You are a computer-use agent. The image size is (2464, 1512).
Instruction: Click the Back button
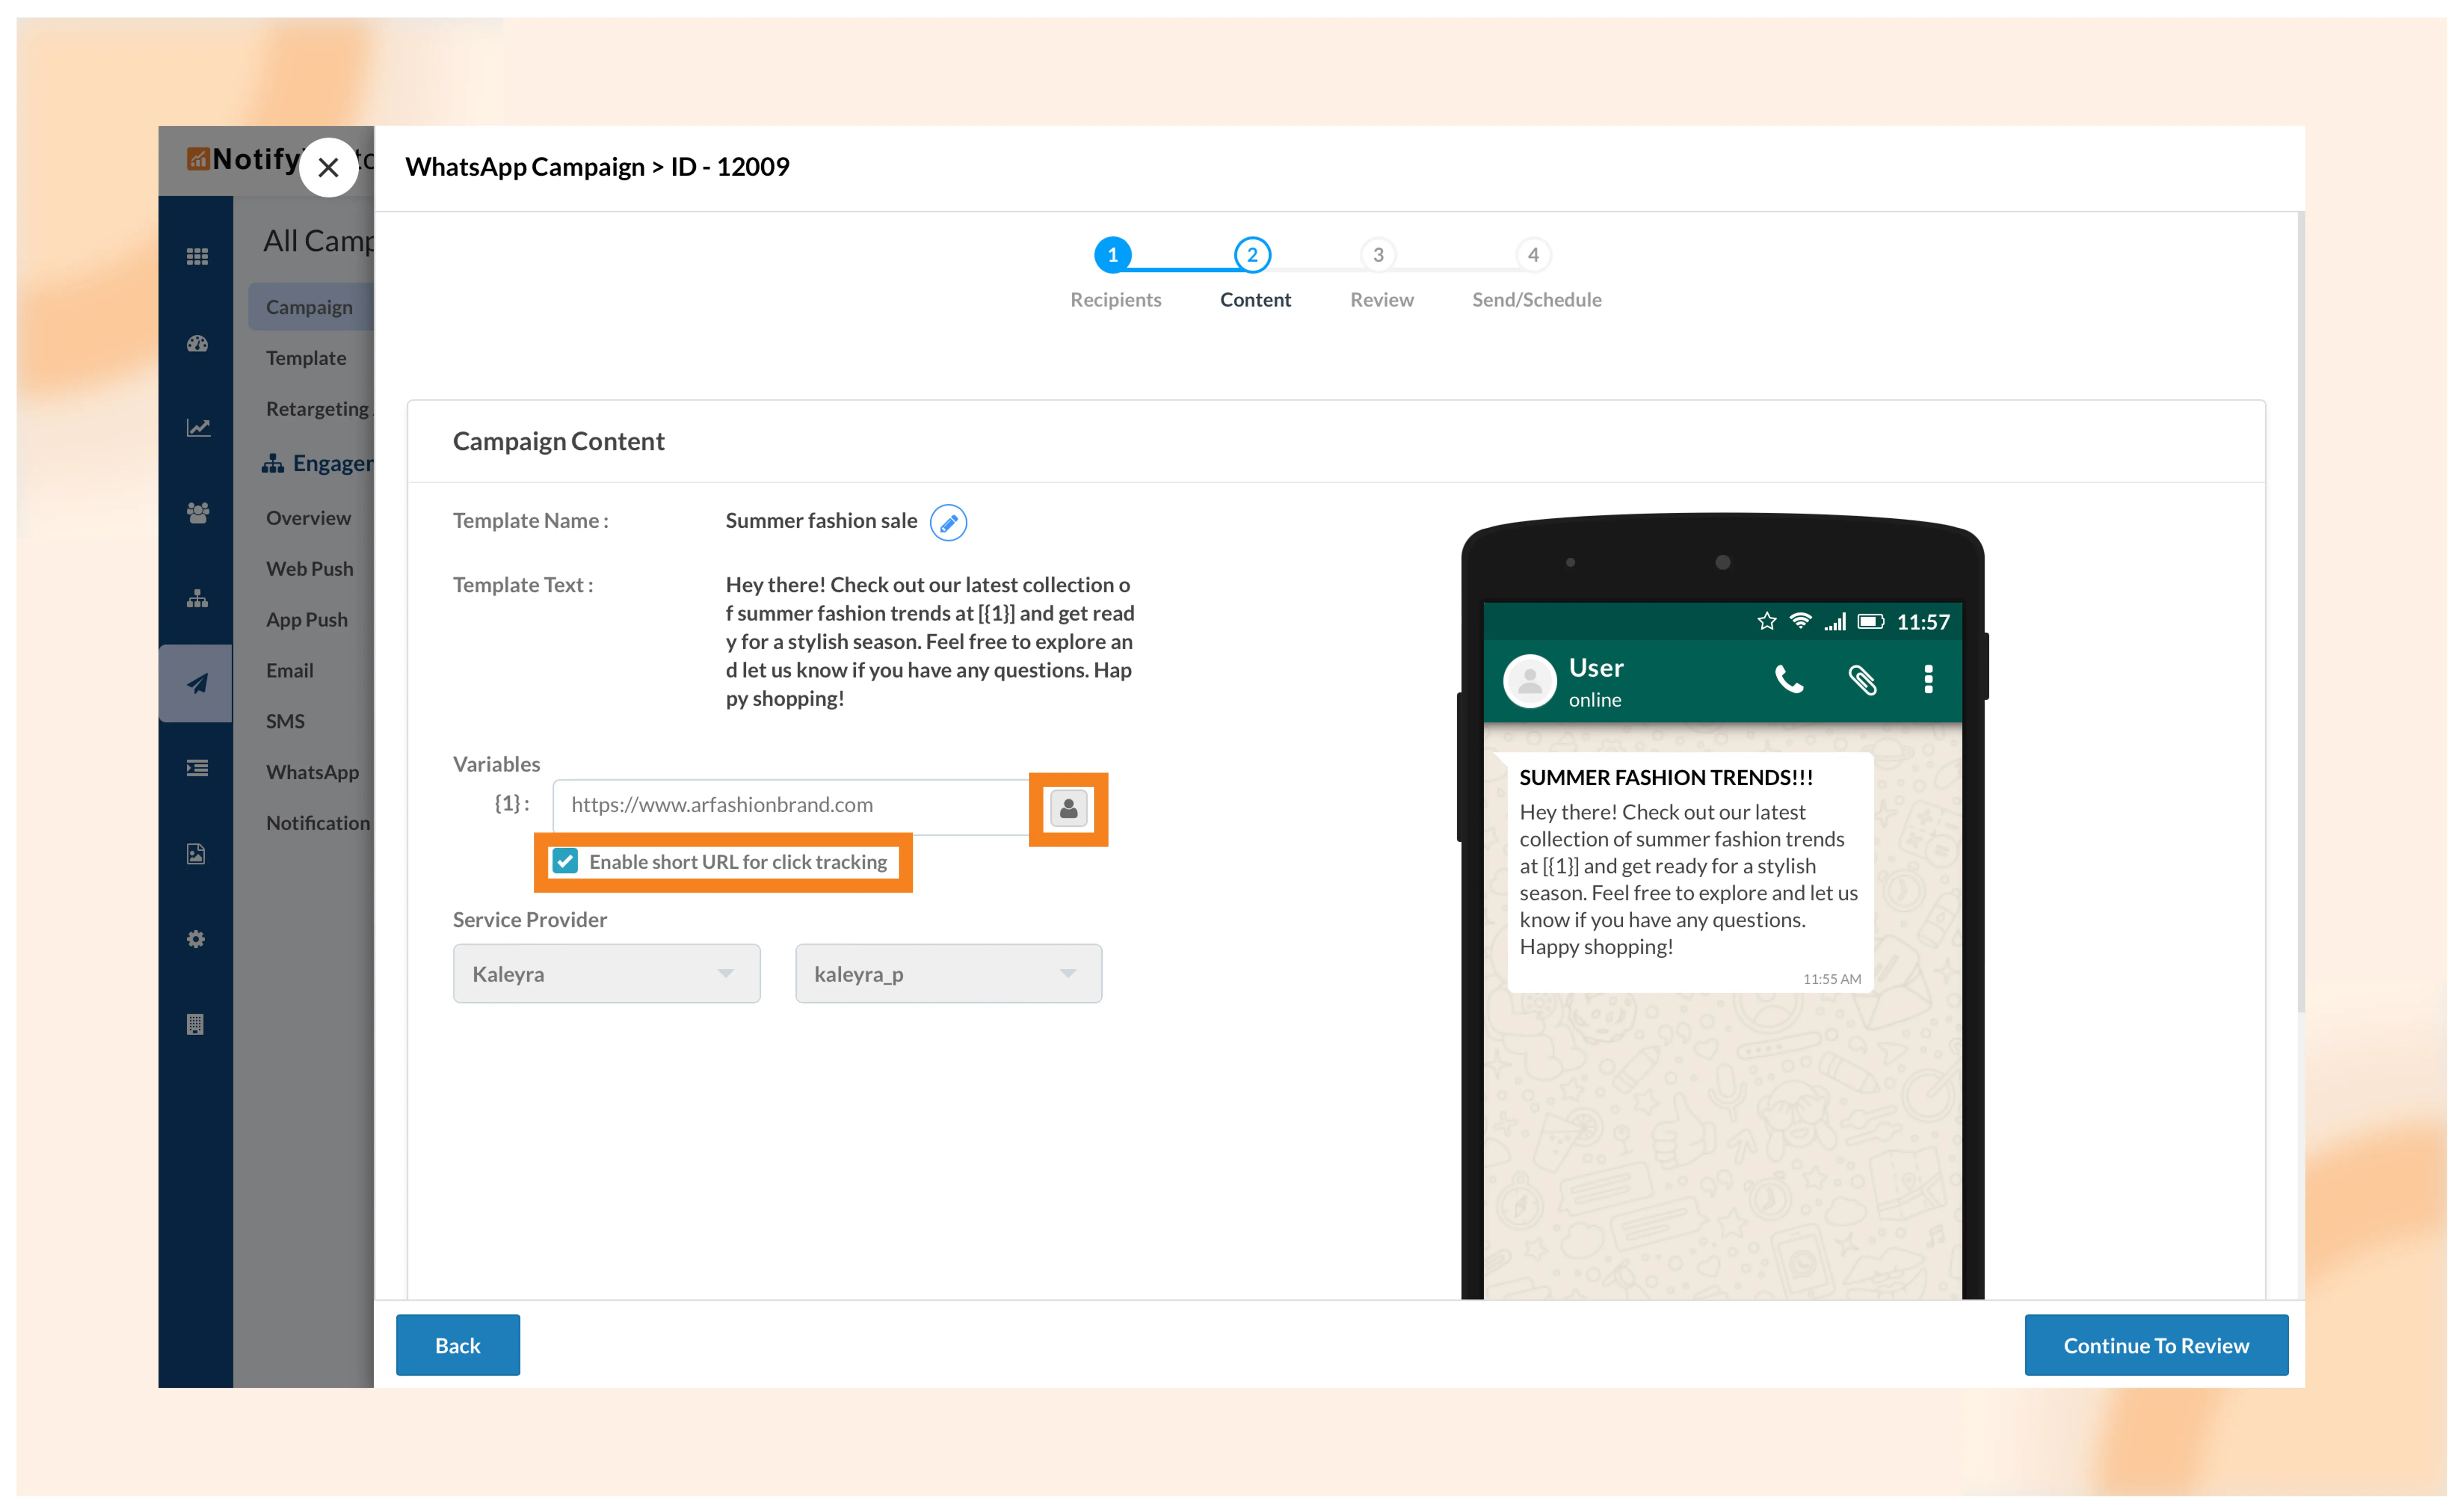(457, 1345)
